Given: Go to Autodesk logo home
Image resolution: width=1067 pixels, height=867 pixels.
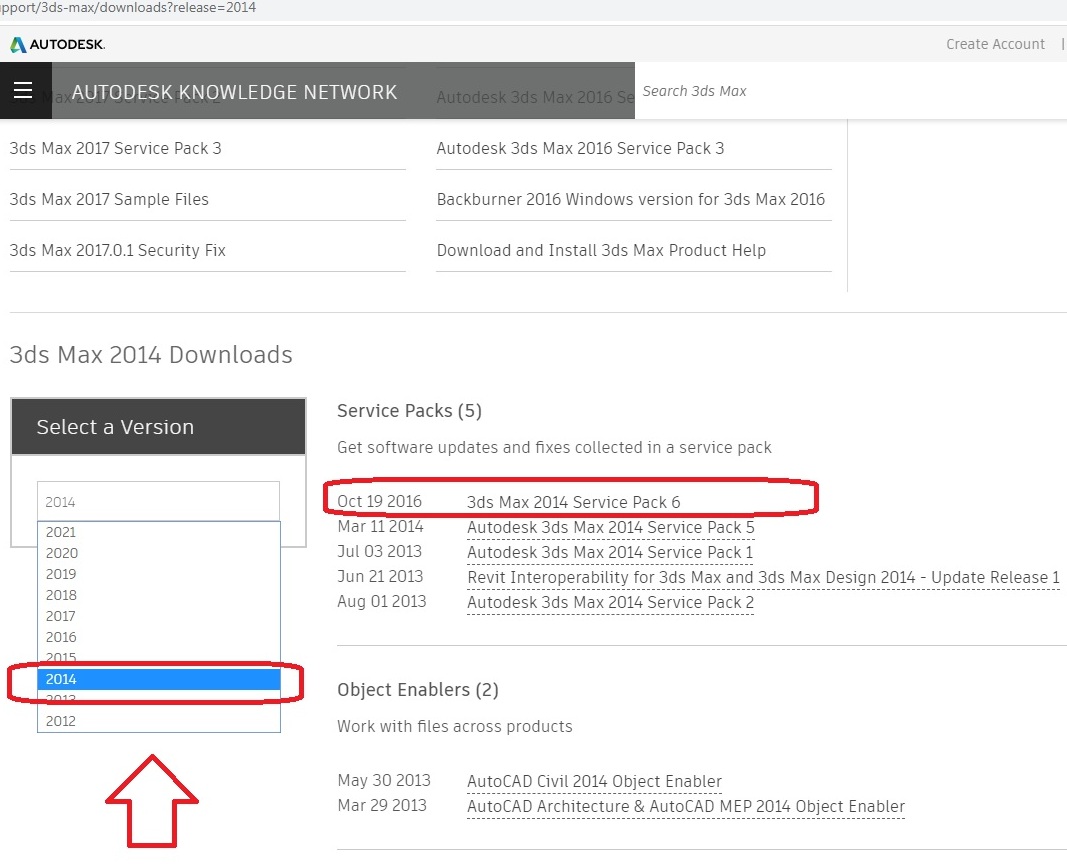Looking at the screenshot, I should (x=57, y=45).
